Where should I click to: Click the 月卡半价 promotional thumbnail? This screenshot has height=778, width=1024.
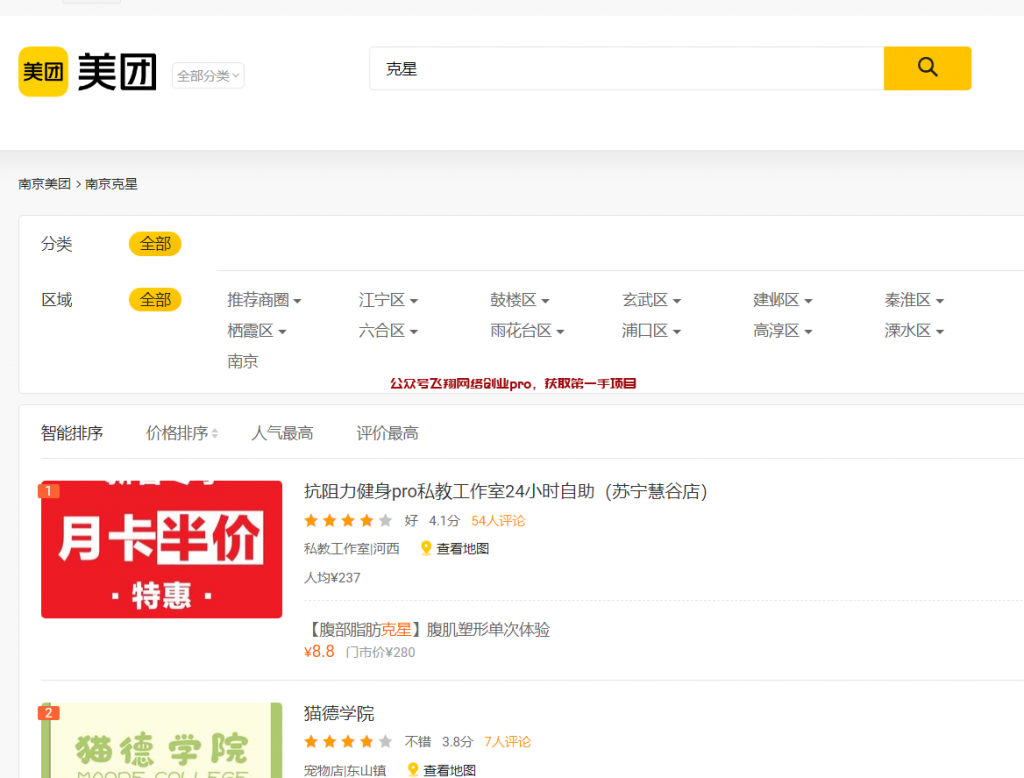[x=161, y=550]
